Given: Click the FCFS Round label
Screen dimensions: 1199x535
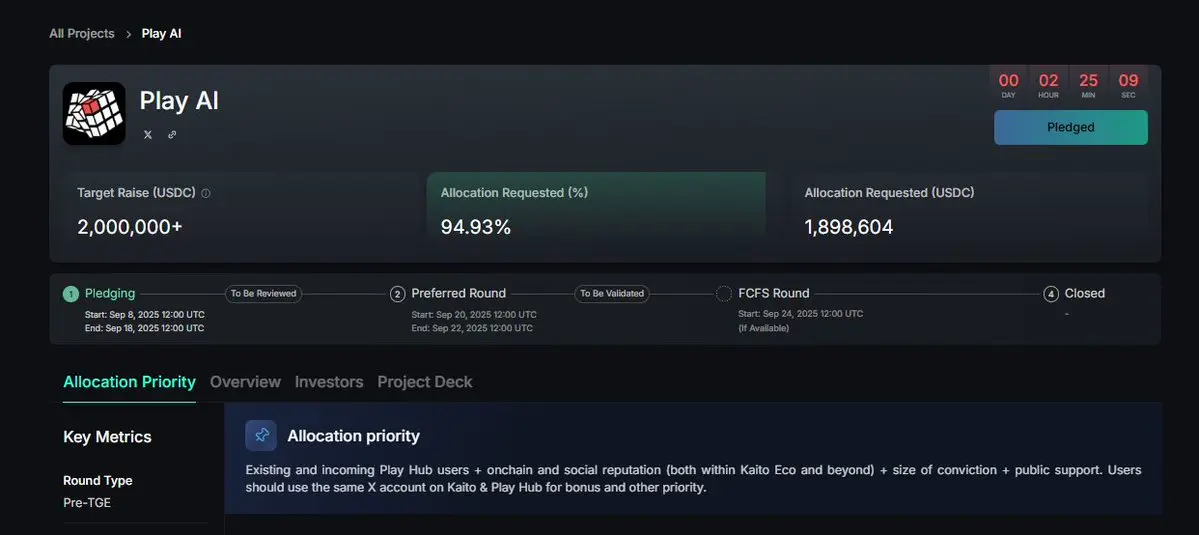Looking at the screenshot, I should click(x=774, y=293).
